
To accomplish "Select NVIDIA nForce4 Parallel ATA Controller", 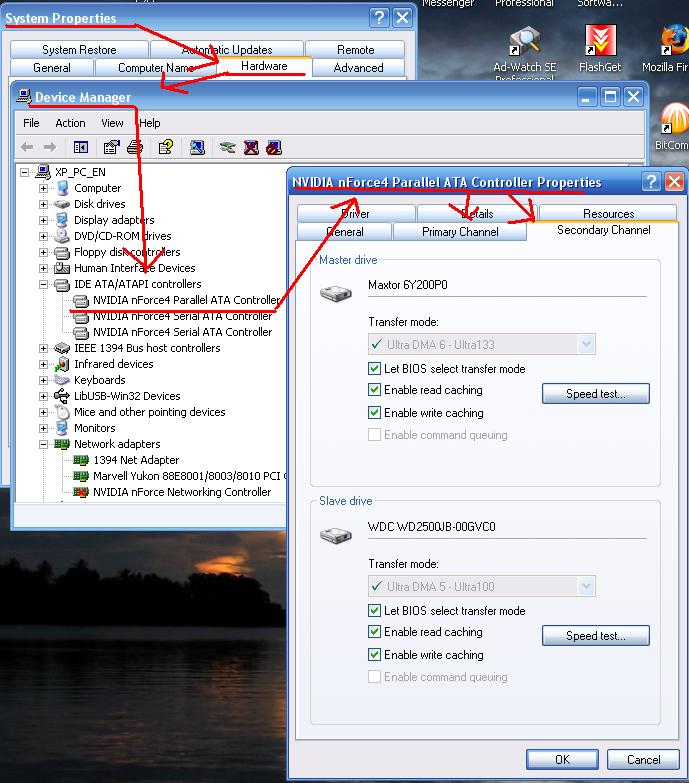I will coord(186,300).
